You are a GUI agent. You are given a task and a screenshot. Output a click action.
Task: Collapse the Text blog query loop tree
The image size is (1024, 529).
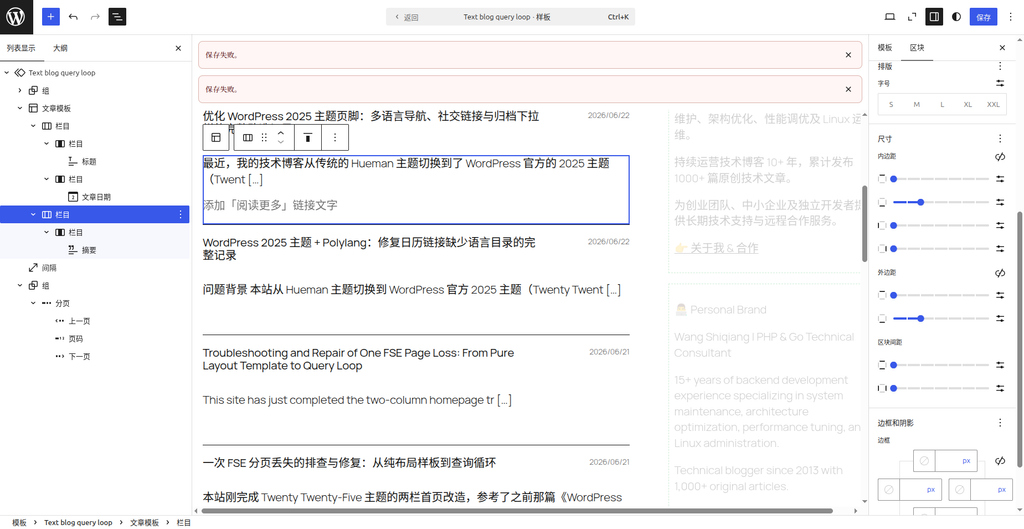coord(7,72)
